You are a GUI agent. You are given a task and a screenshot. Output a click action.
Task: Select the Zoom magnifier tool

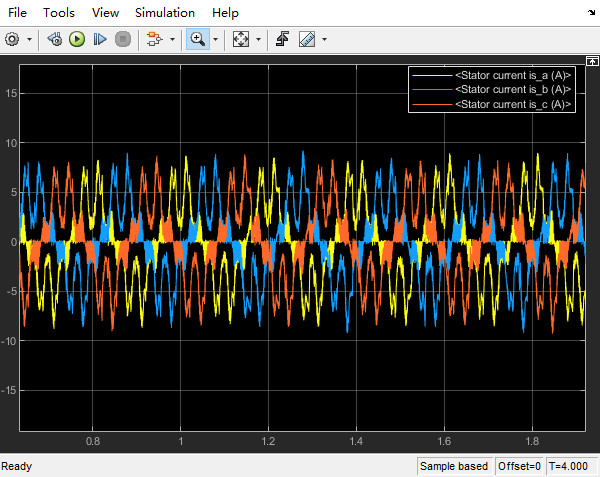pyautogui.click(x=197, y=40)
